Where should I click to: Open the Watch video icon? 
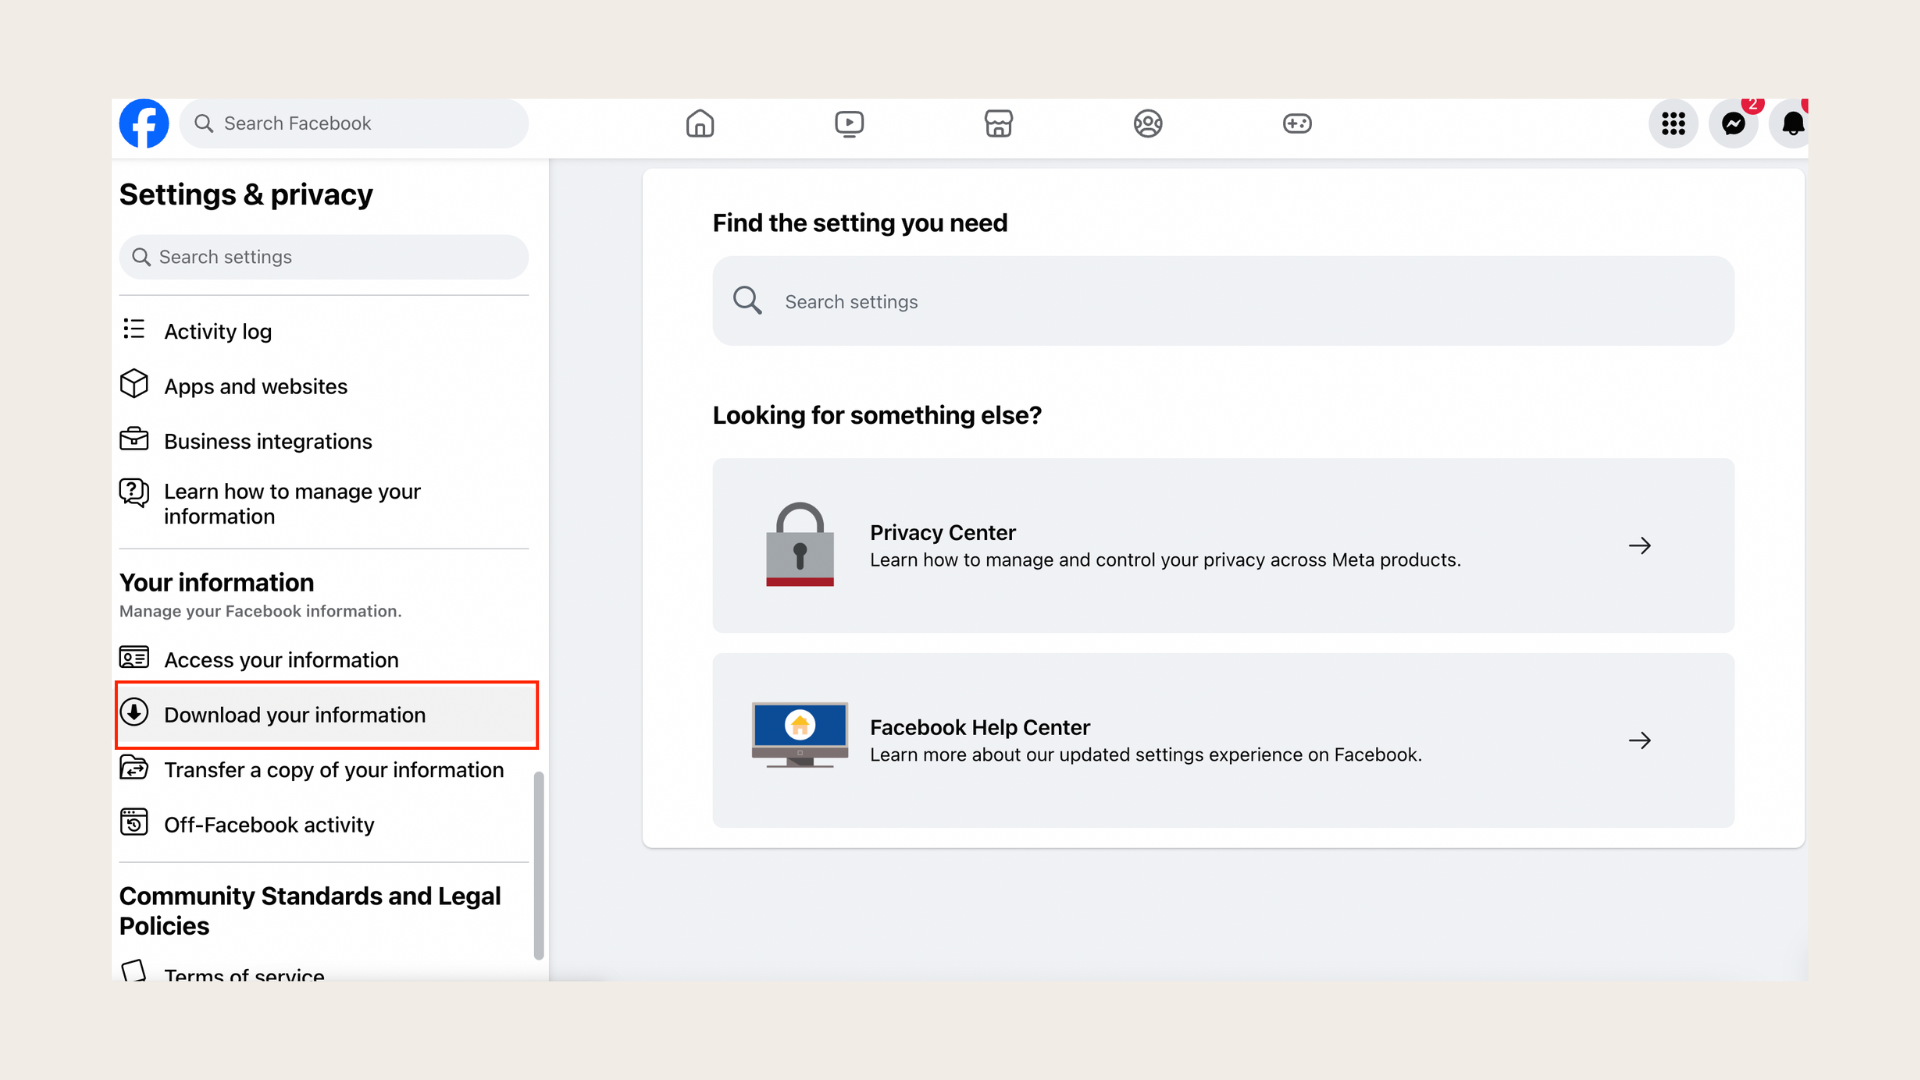pos(849,123)
